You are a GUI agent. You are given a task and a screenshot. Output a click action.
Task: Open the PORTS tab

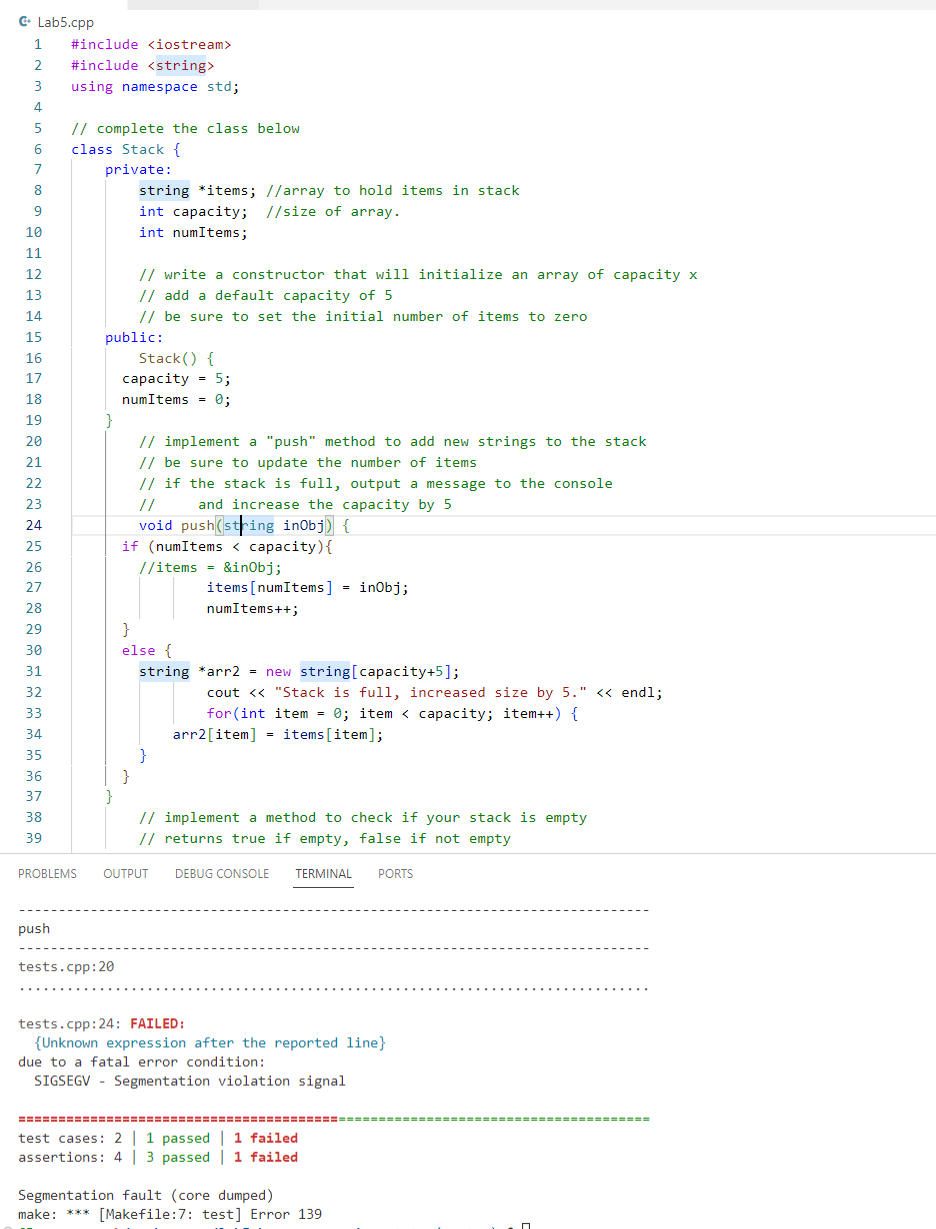[395, 873]
